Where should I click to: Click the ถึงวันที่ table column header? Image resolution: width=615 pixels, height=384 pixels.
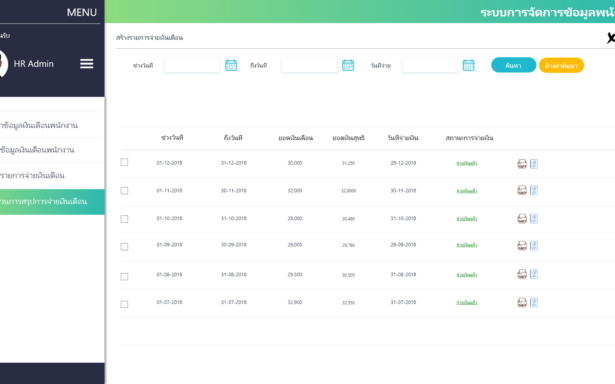click(x=233, y=138)
